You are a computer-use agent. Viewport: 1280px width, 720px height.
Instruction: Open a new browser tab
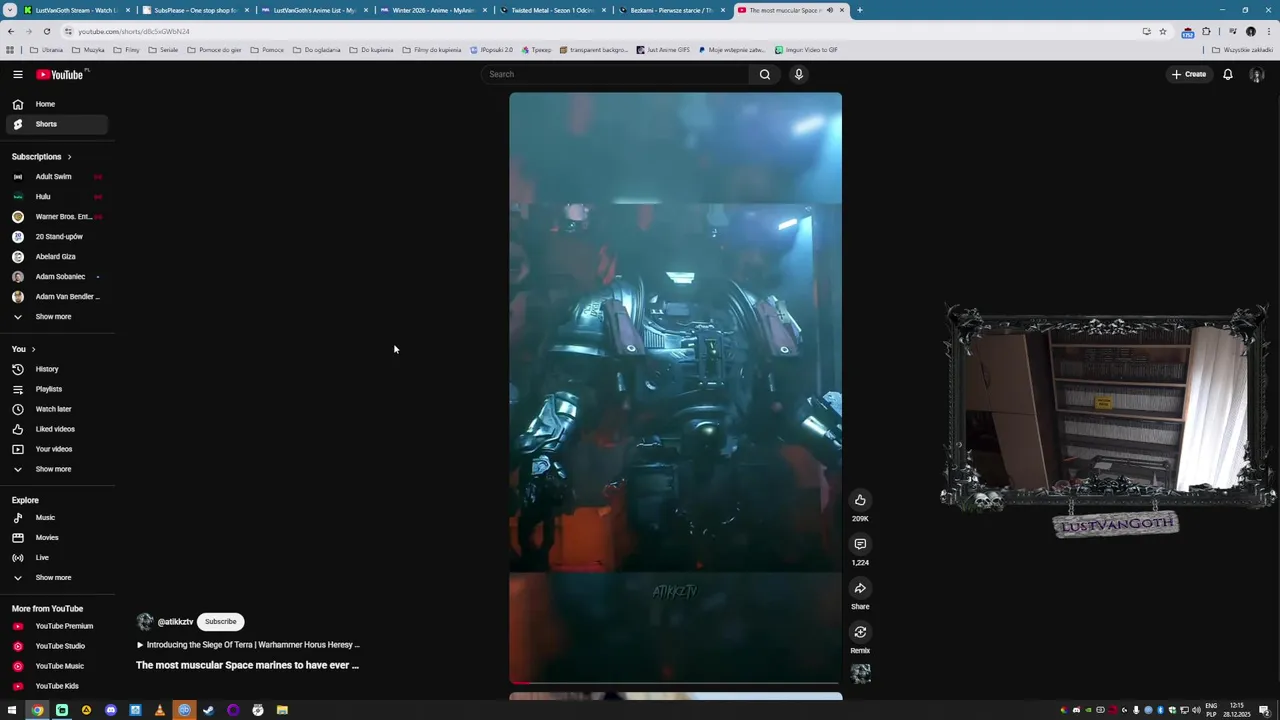(x=860, y=10)
